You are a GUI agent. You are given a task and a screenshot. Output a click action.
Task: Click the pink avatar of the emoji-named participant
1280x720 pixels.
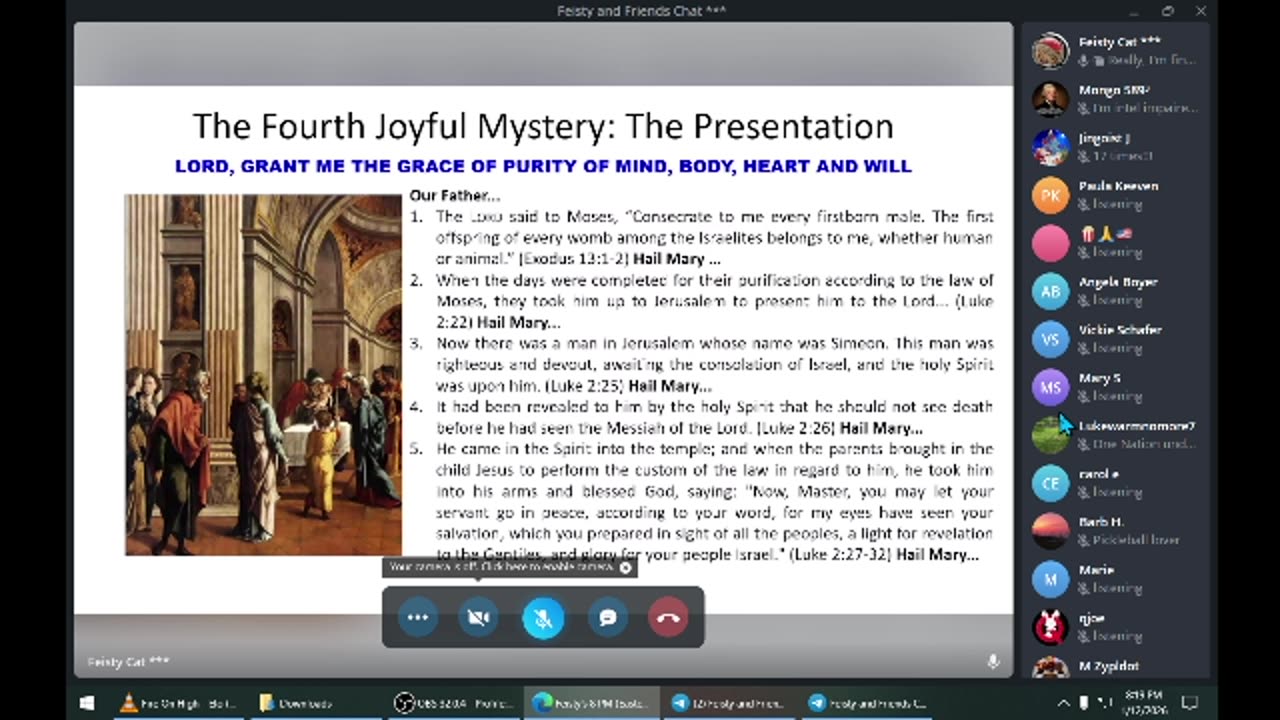[x=1050, y=243]
